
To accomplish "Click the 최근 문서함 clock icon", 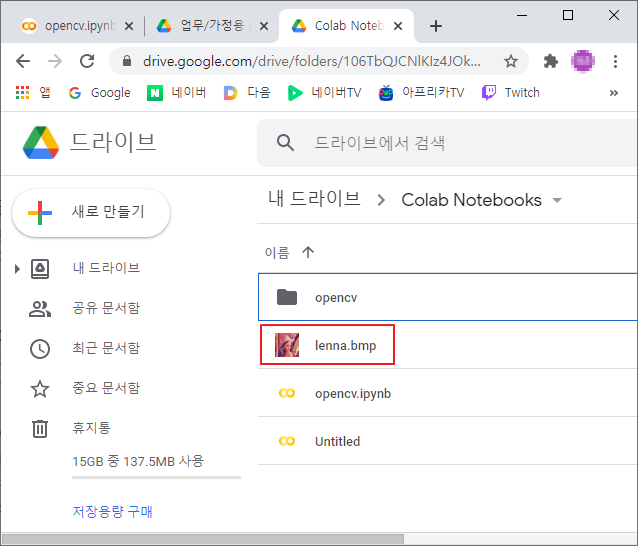I will (40, 349).
